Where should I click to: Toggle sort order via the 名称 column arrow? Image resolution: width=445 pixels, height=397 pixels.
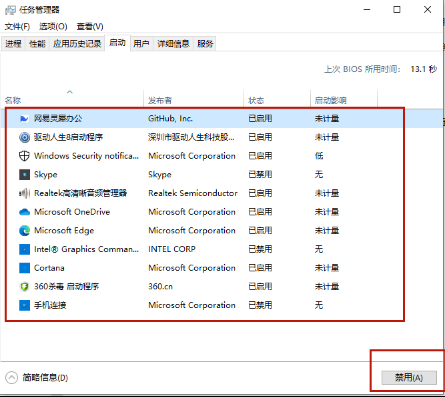click(x=70, y=92)
